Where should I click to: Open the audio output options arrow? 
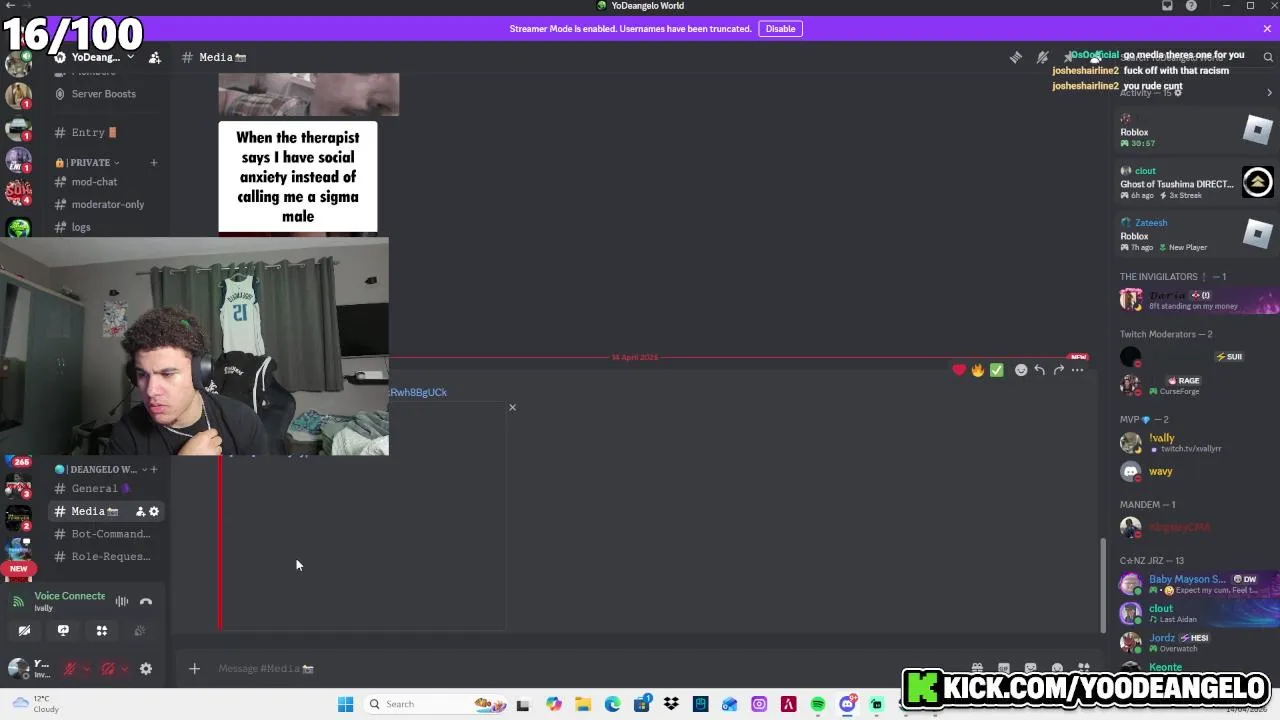pos(123,669)
